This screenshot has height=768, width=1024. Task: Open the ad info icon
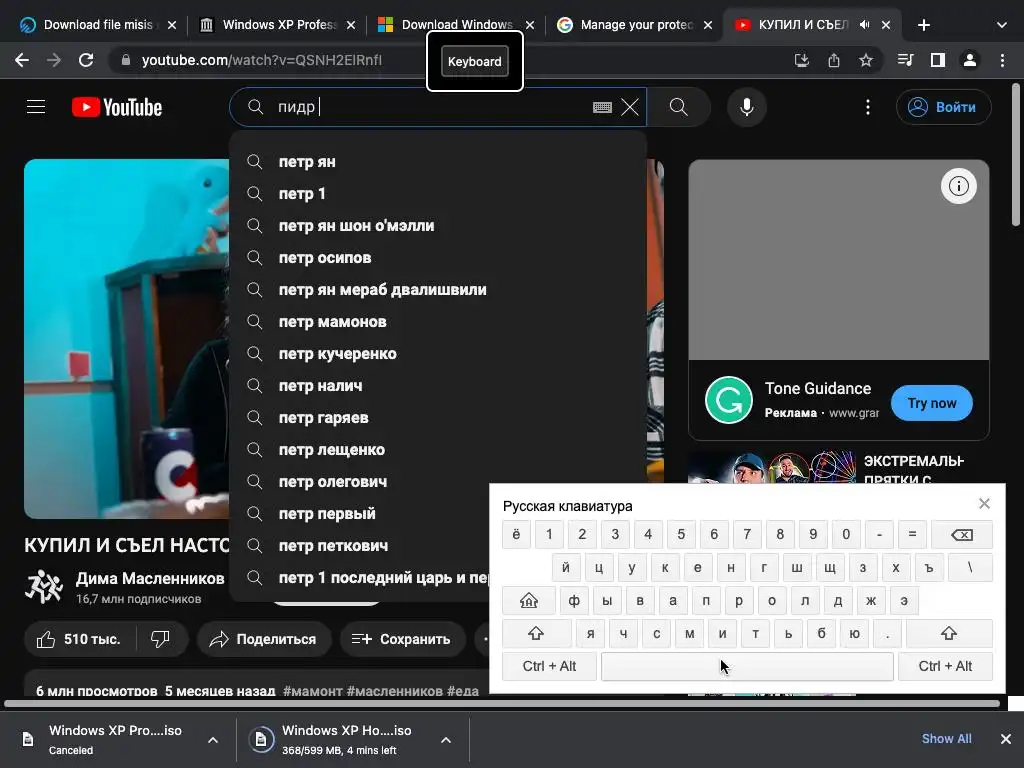[x=958, y=186]
